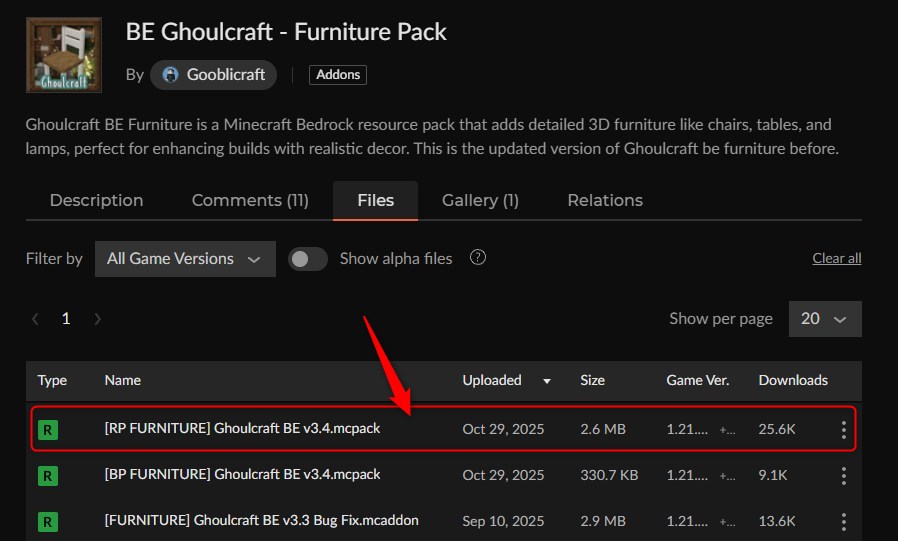Viewport: 898px width, 541px height.
Task: Click the 2.9 MB size cell
Action: (x=603, y=521)
